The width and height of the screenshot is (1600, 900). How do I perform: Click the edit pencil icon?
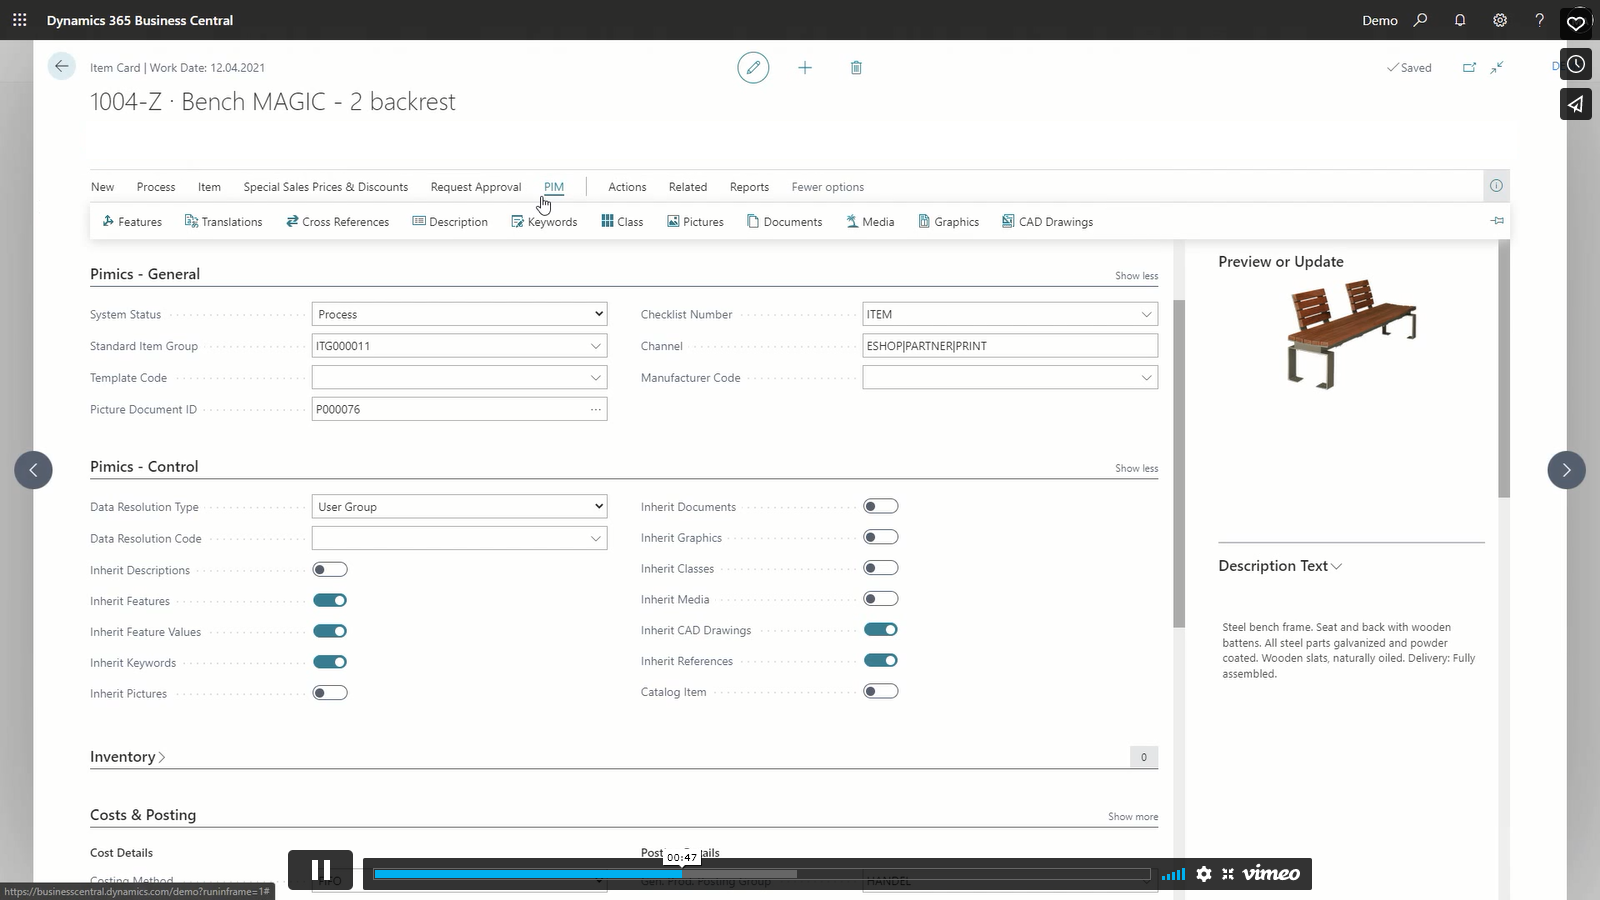[753, 67]
